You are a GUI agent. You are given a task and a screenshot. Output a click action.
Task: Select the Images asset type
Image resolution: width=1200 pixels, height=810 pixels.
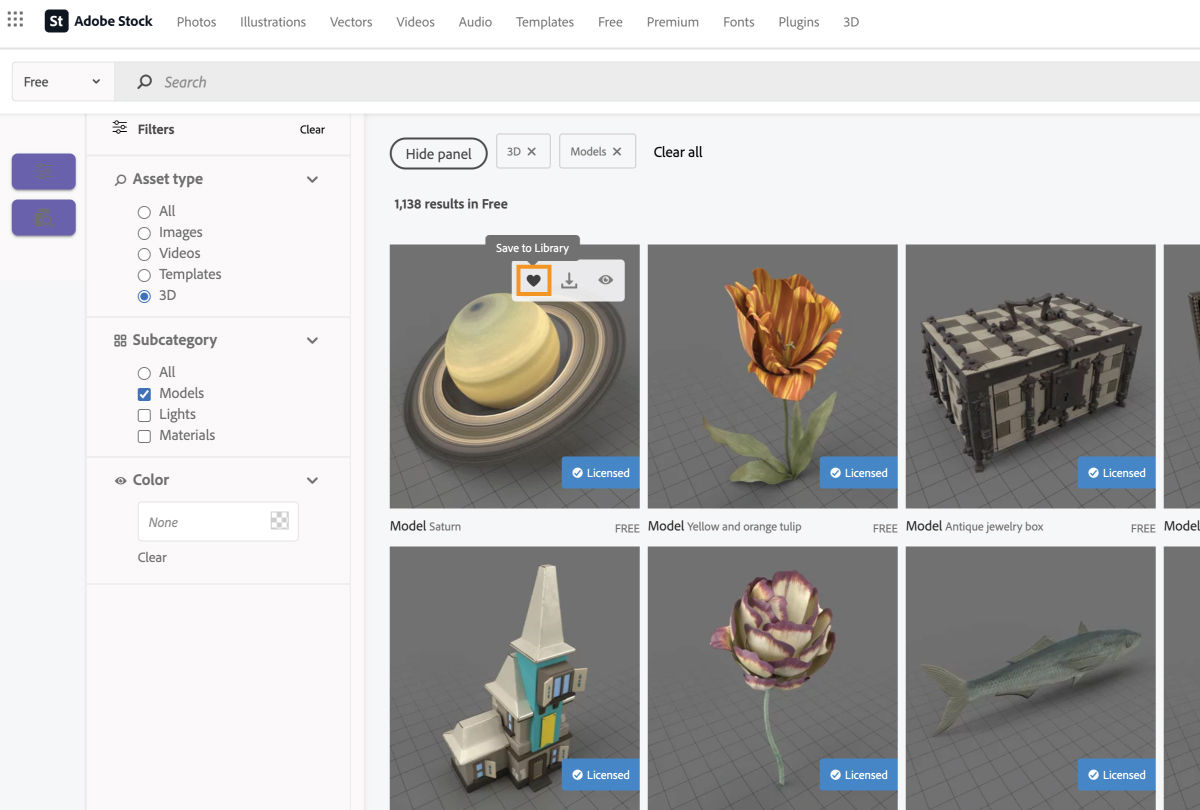(143, 232)
